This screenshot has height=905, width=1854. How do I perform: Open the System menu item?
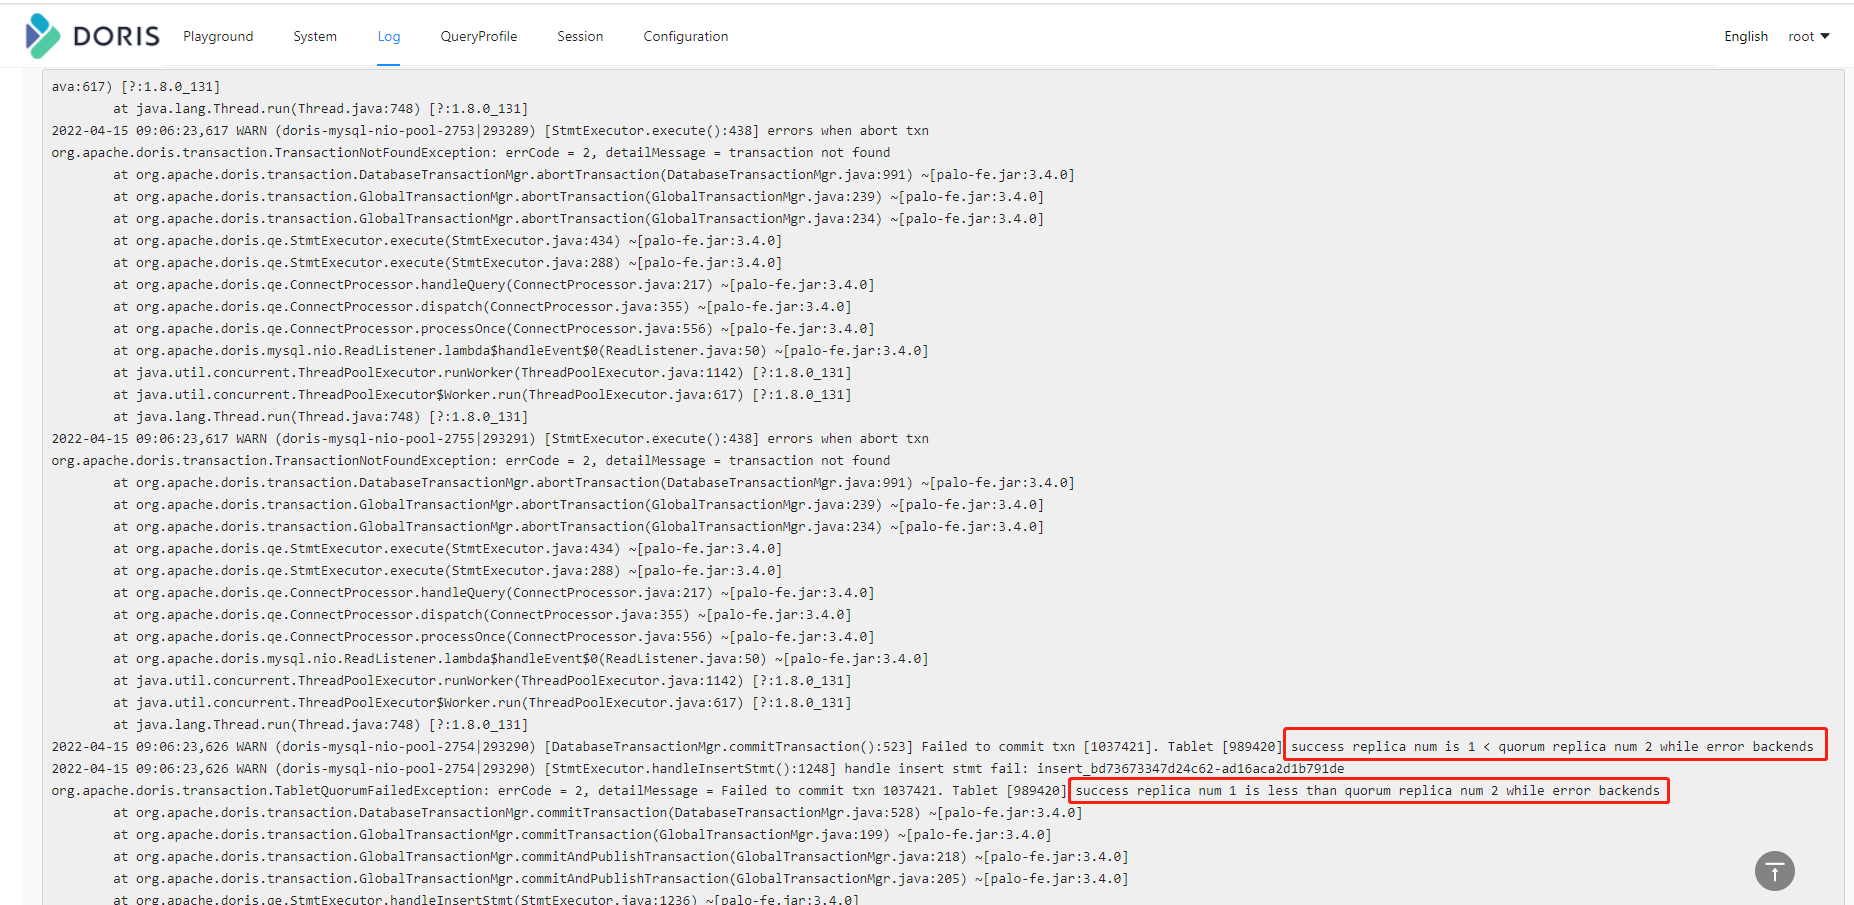pos(314,36)
